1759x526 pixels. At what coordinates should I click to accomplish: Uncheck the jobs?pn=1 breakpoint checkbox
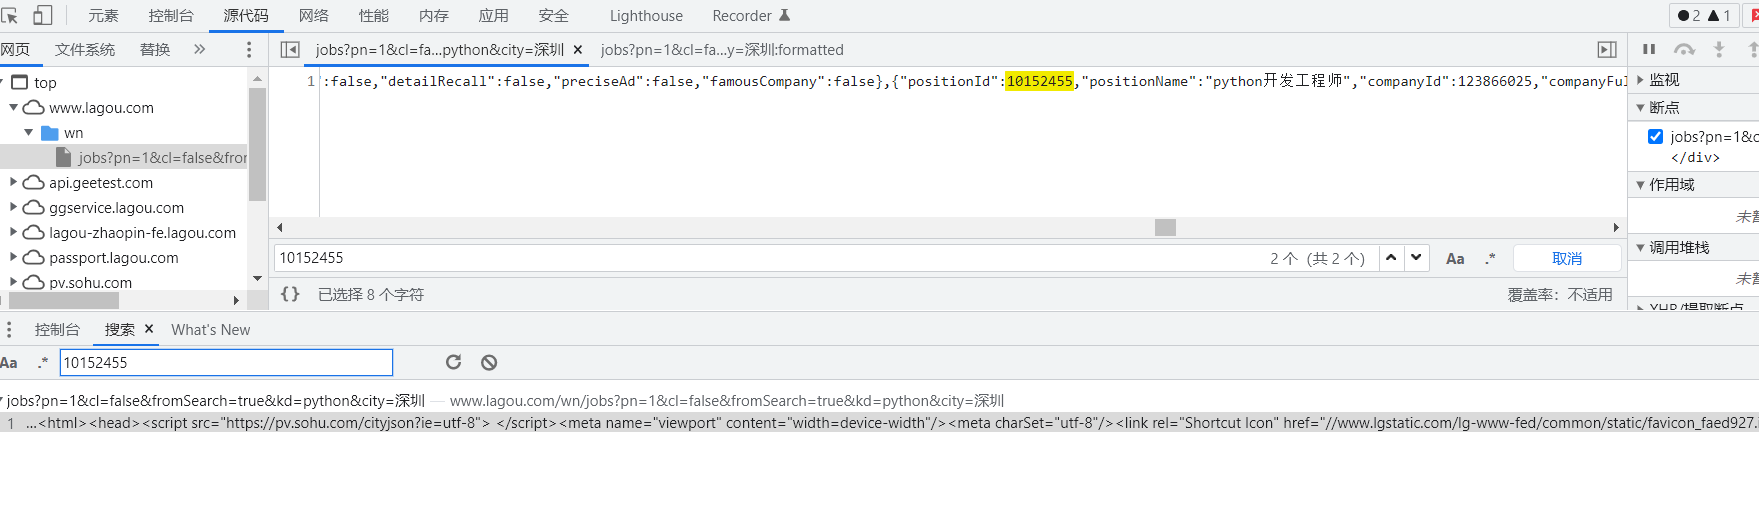pyautogui.click(x=1655, y=137)
